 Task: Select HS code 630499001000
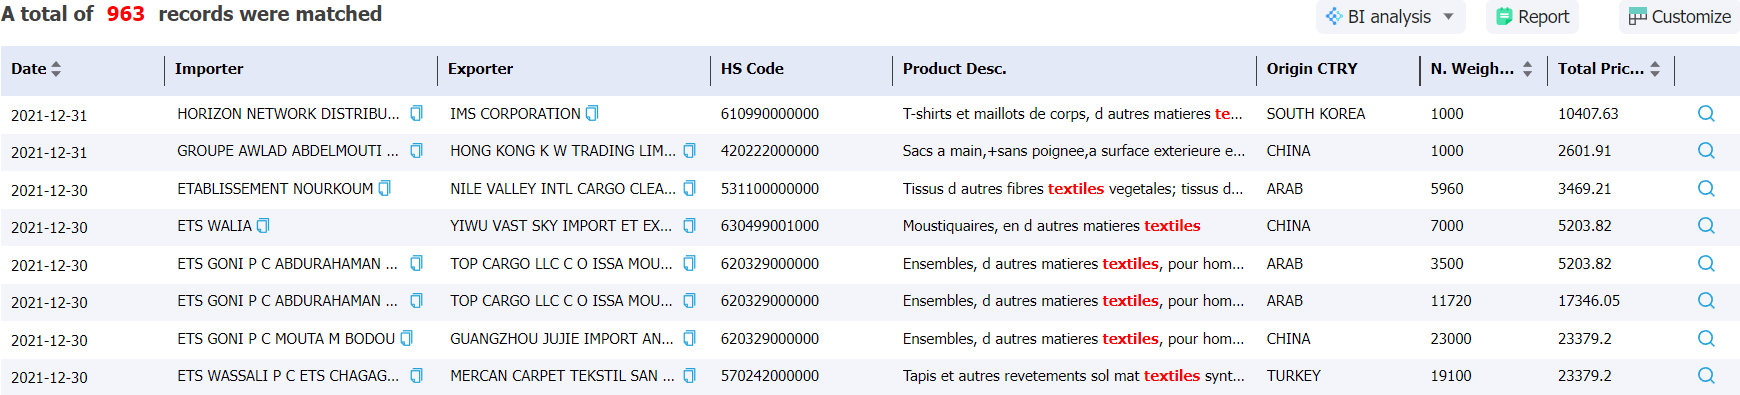(770, 226)
